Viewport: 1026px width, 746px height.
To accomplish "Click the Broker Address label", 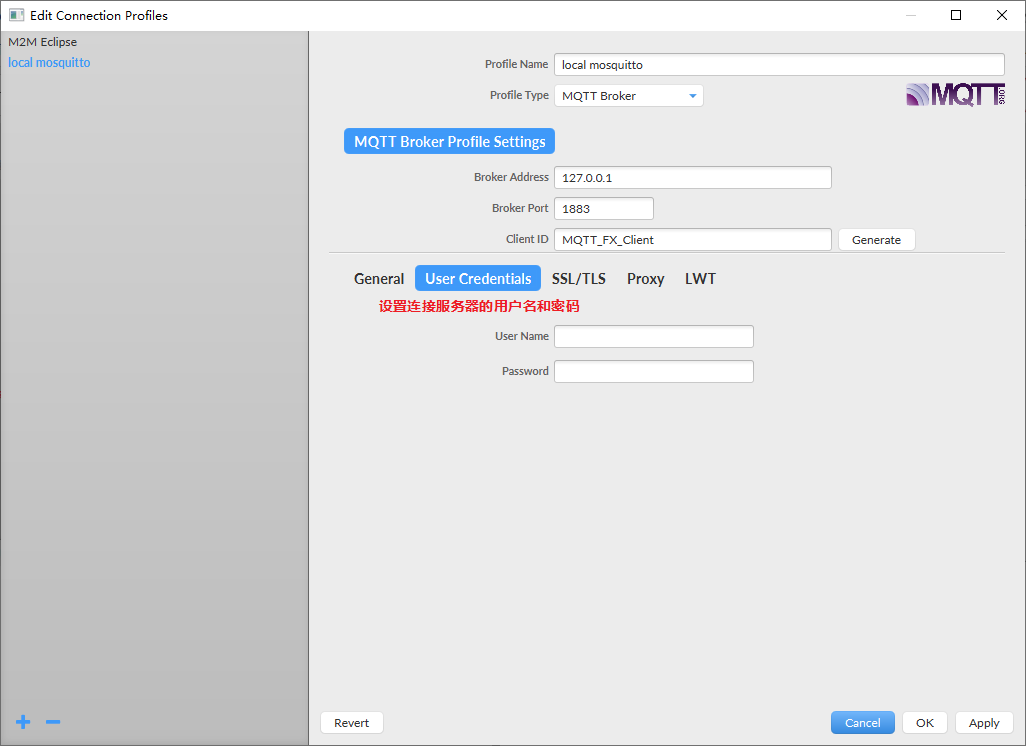I will tap(511, 177).
